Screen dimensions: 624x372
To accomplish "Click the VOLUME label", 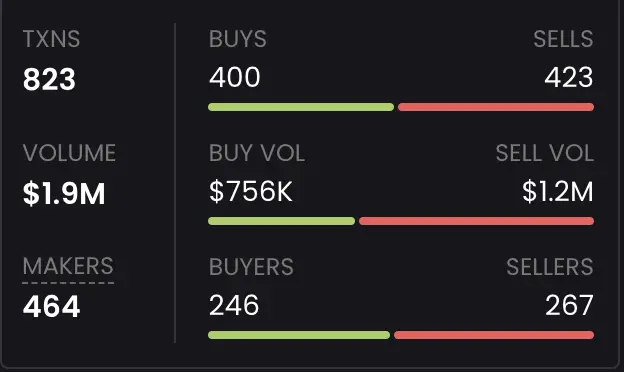I will (x=69, y=153).
